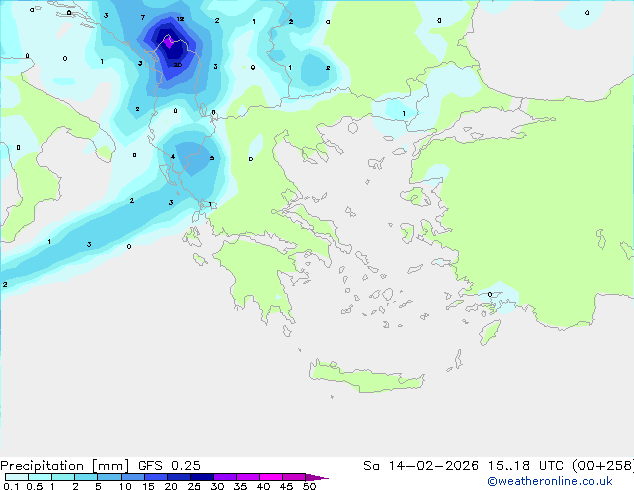The height and width of the screenshot is (490, 634).
Task: Open the weatheronline.co.uk copyright link
Action: pos(549,481)
